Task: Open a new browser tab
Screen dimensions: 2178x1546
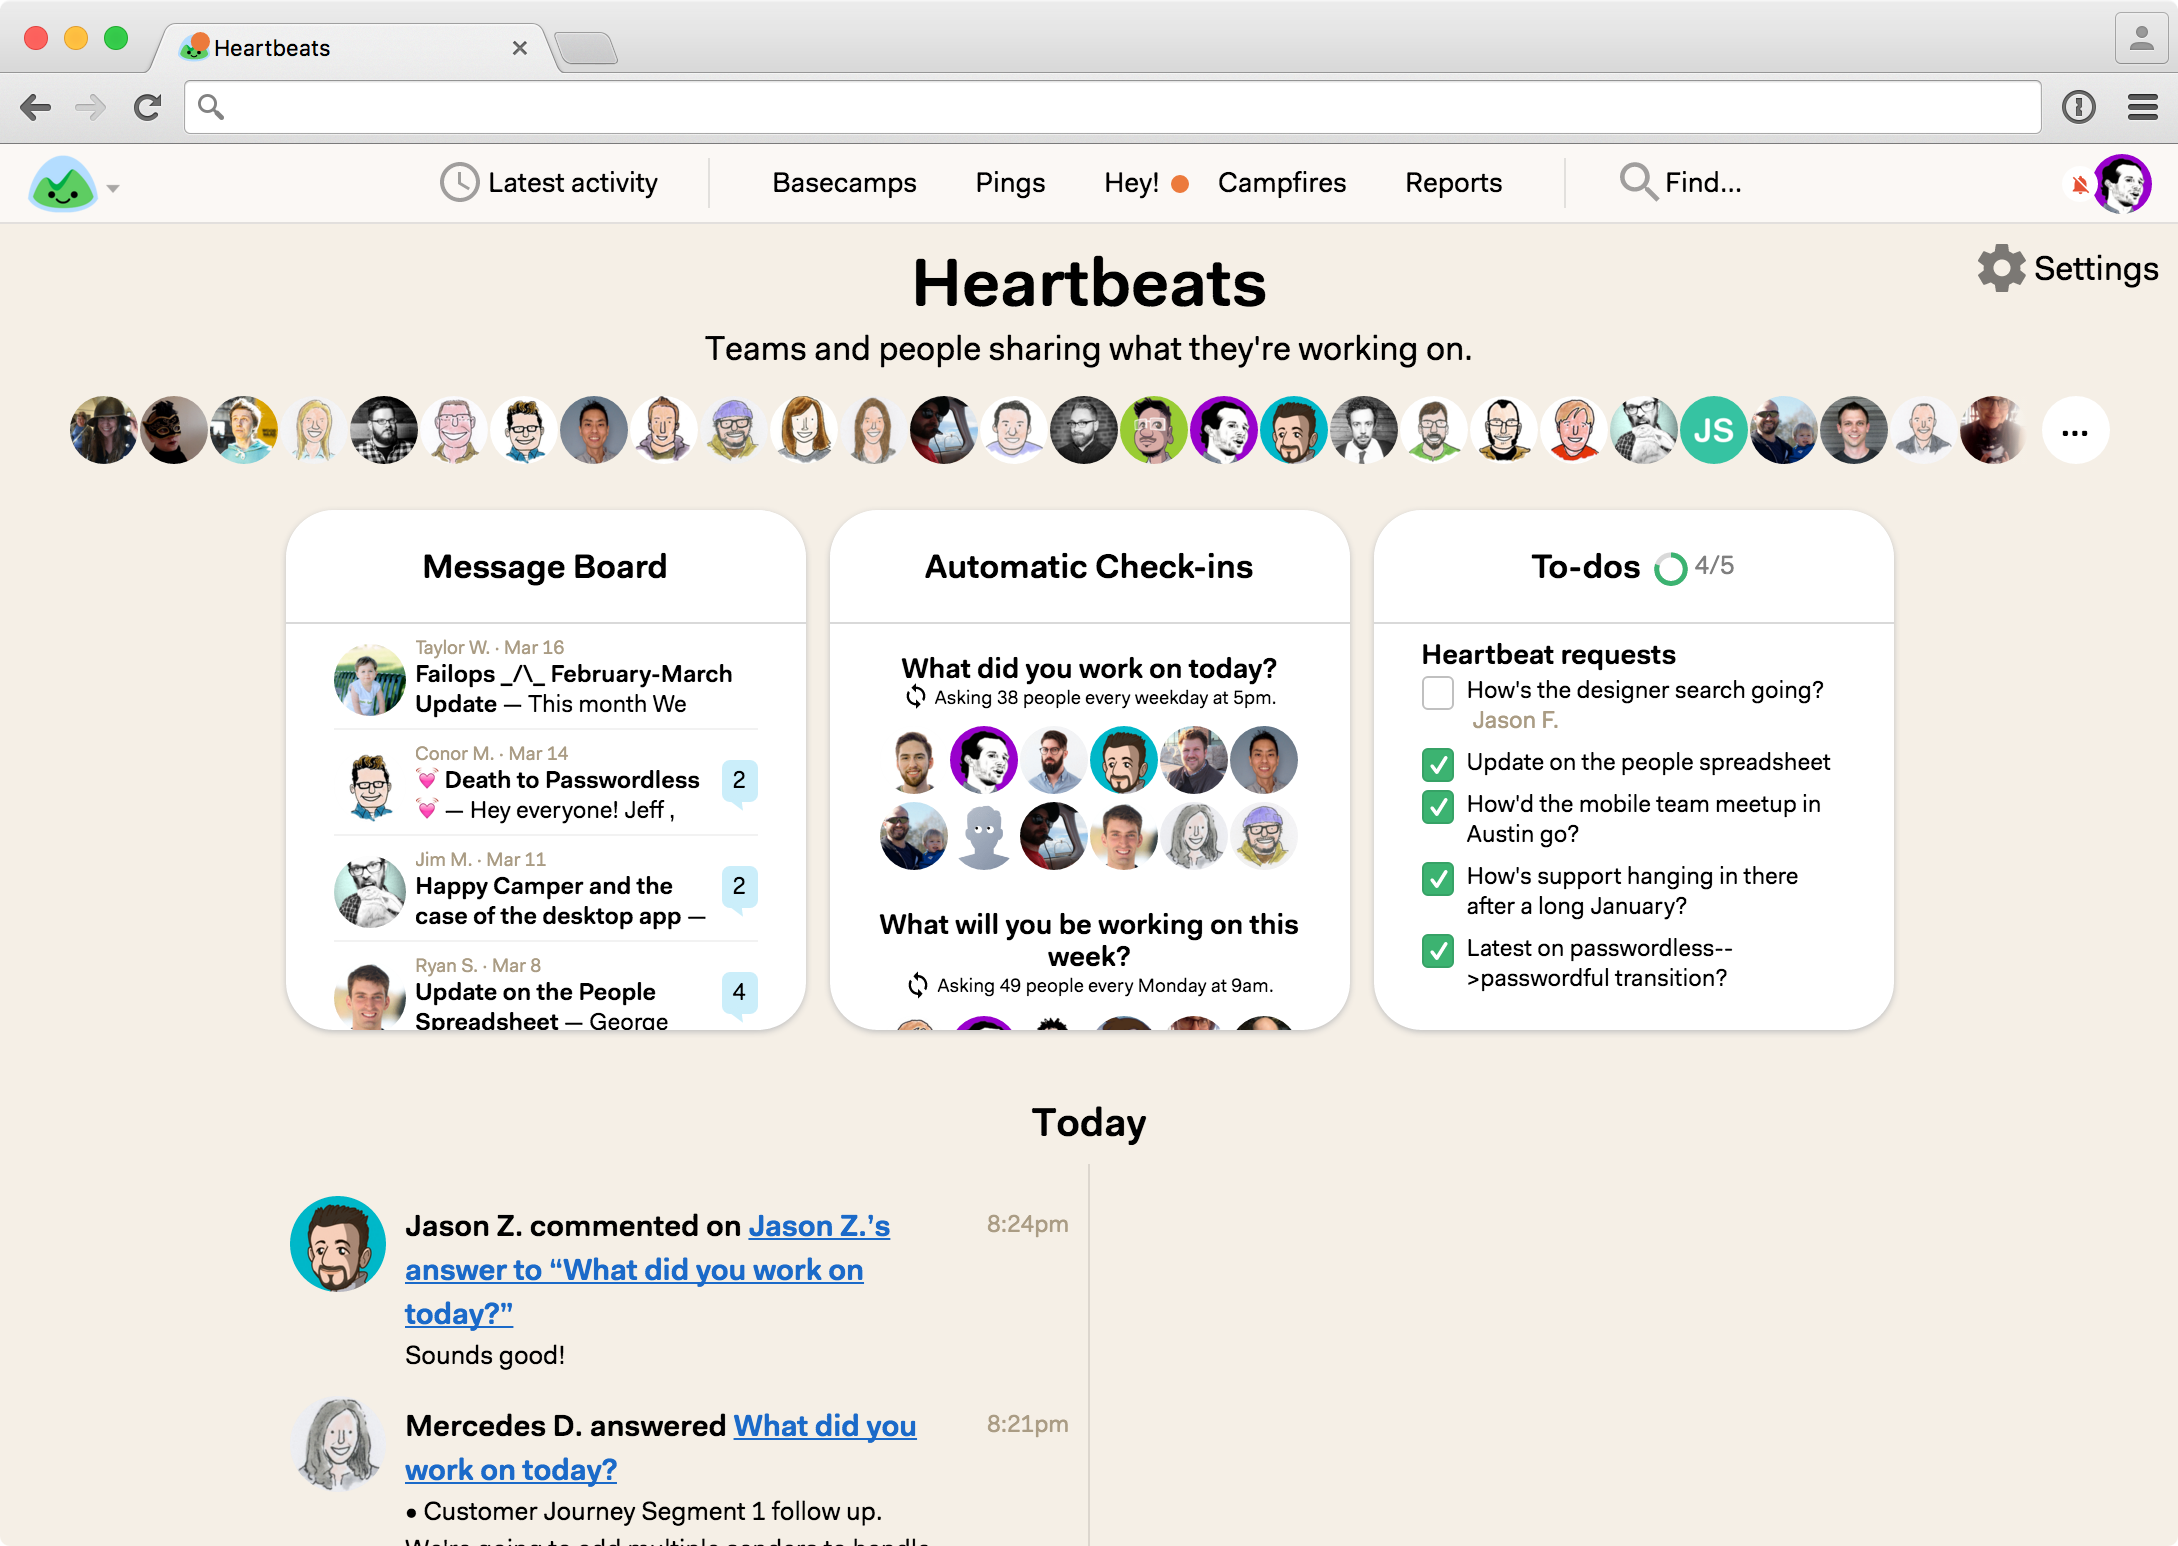Action: click(586, 48)
